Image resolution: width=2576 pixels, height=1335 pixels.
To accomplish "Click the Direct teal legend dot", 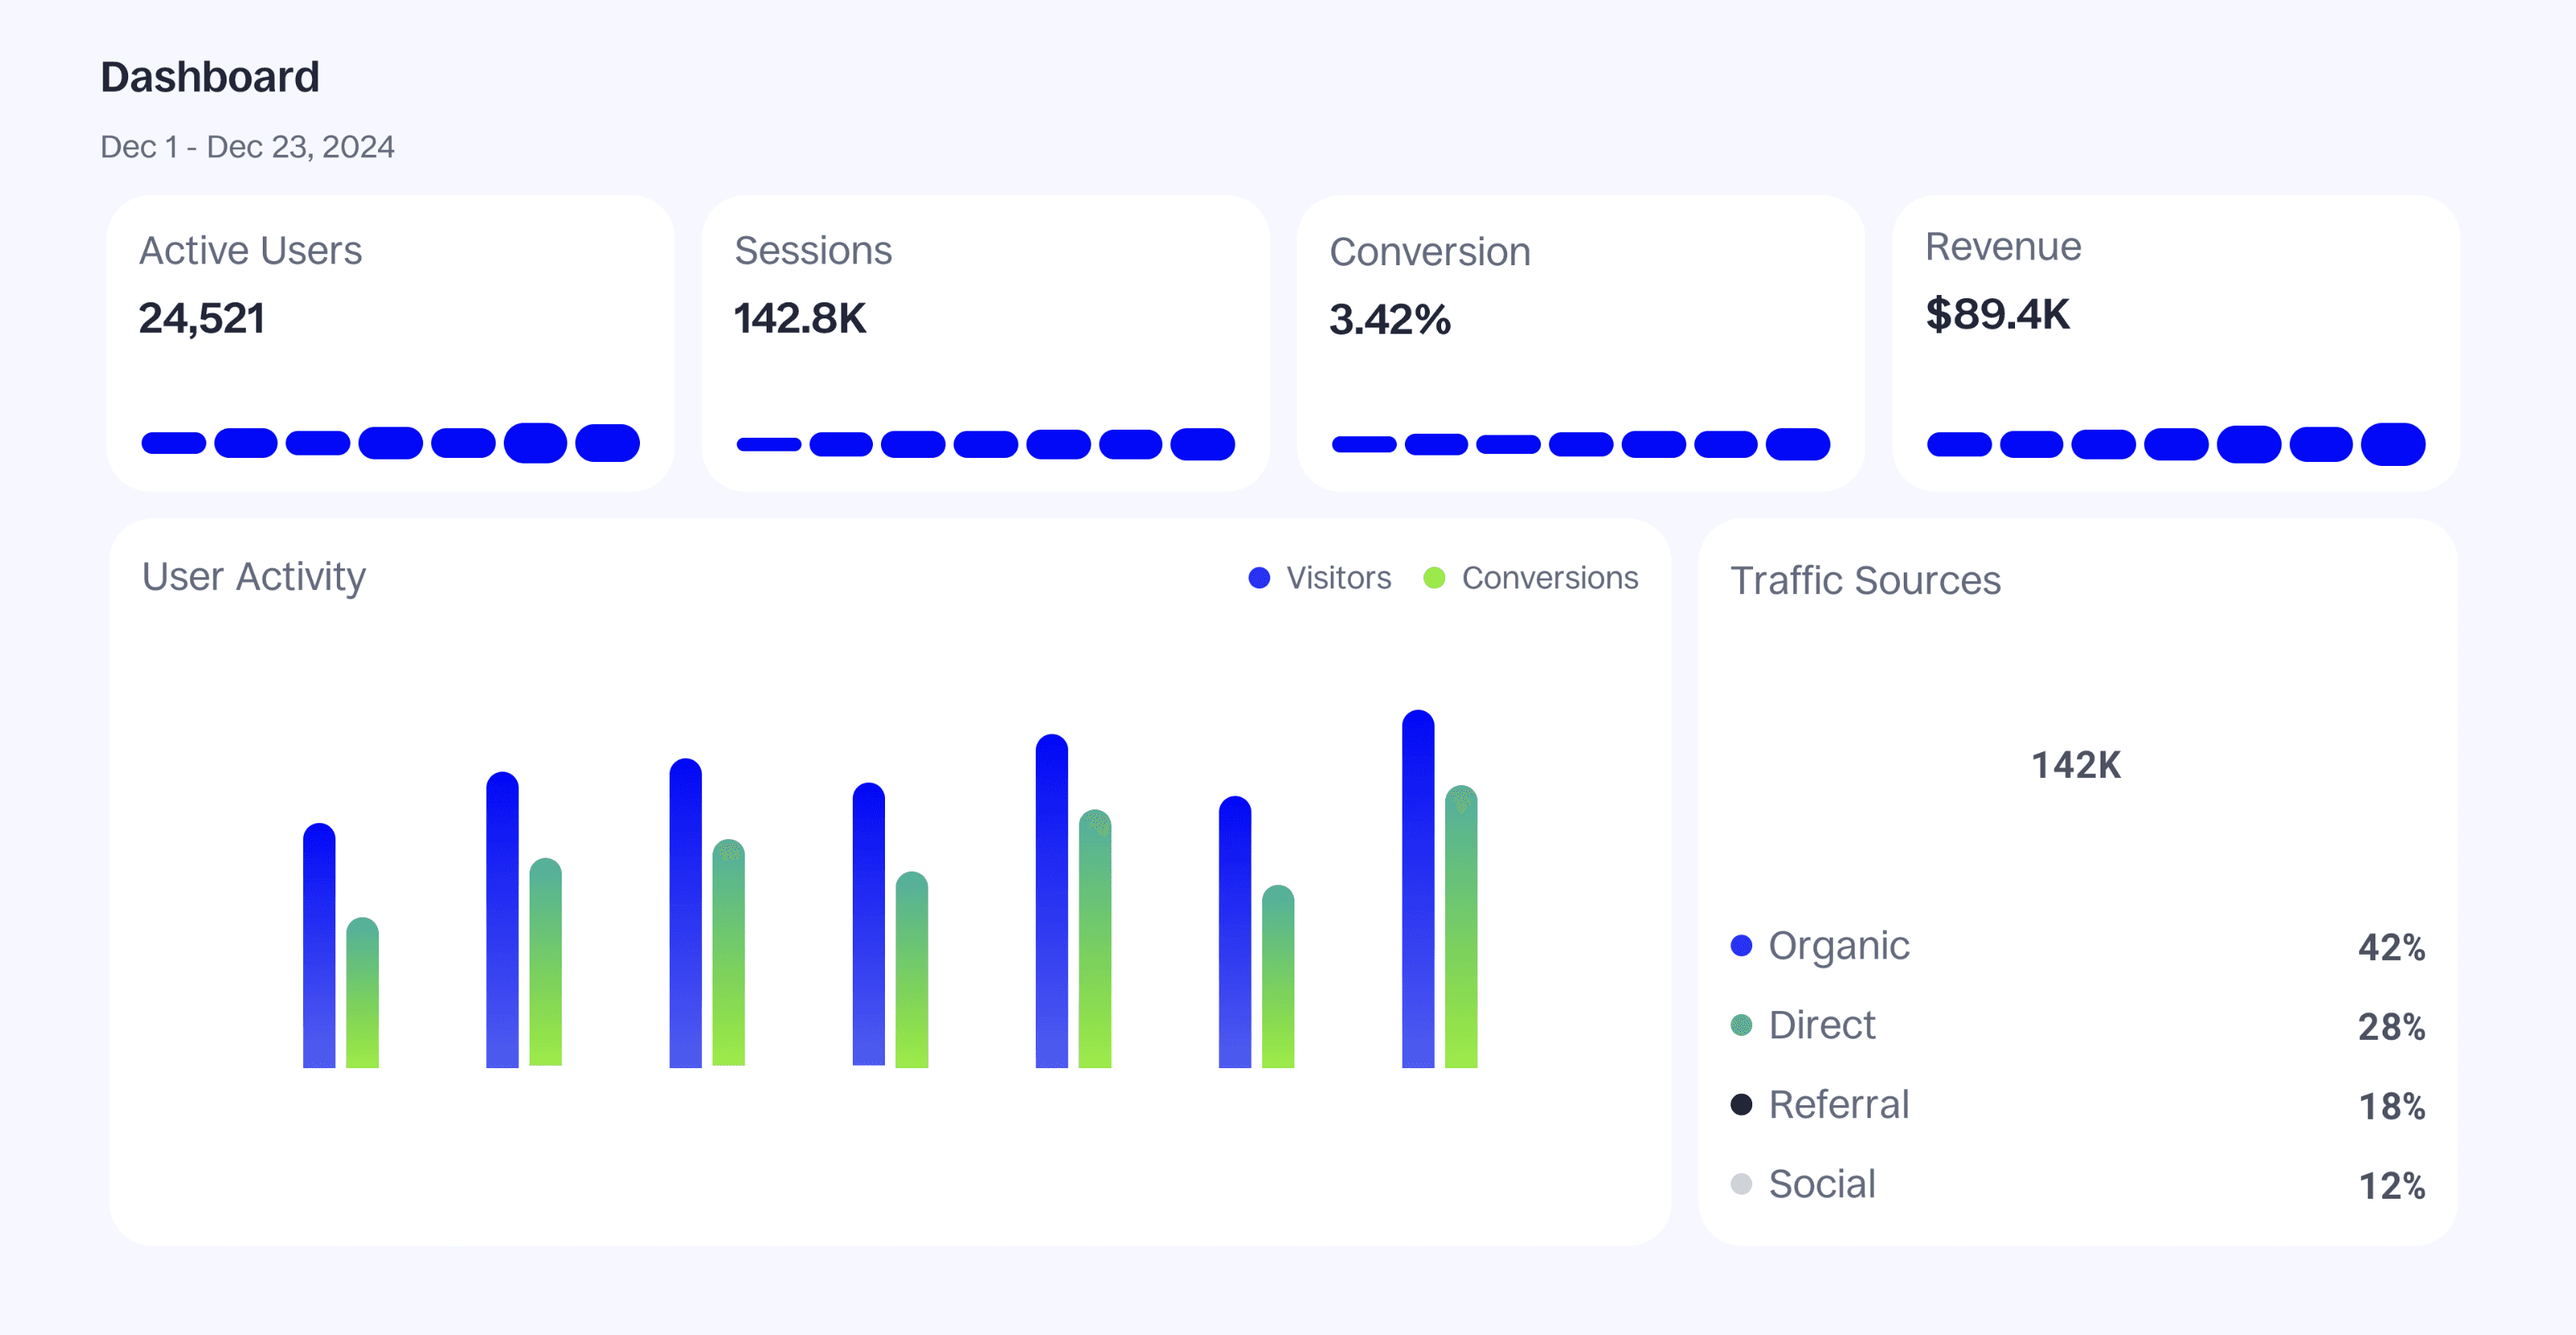I will click(x=1741, y=1025).
